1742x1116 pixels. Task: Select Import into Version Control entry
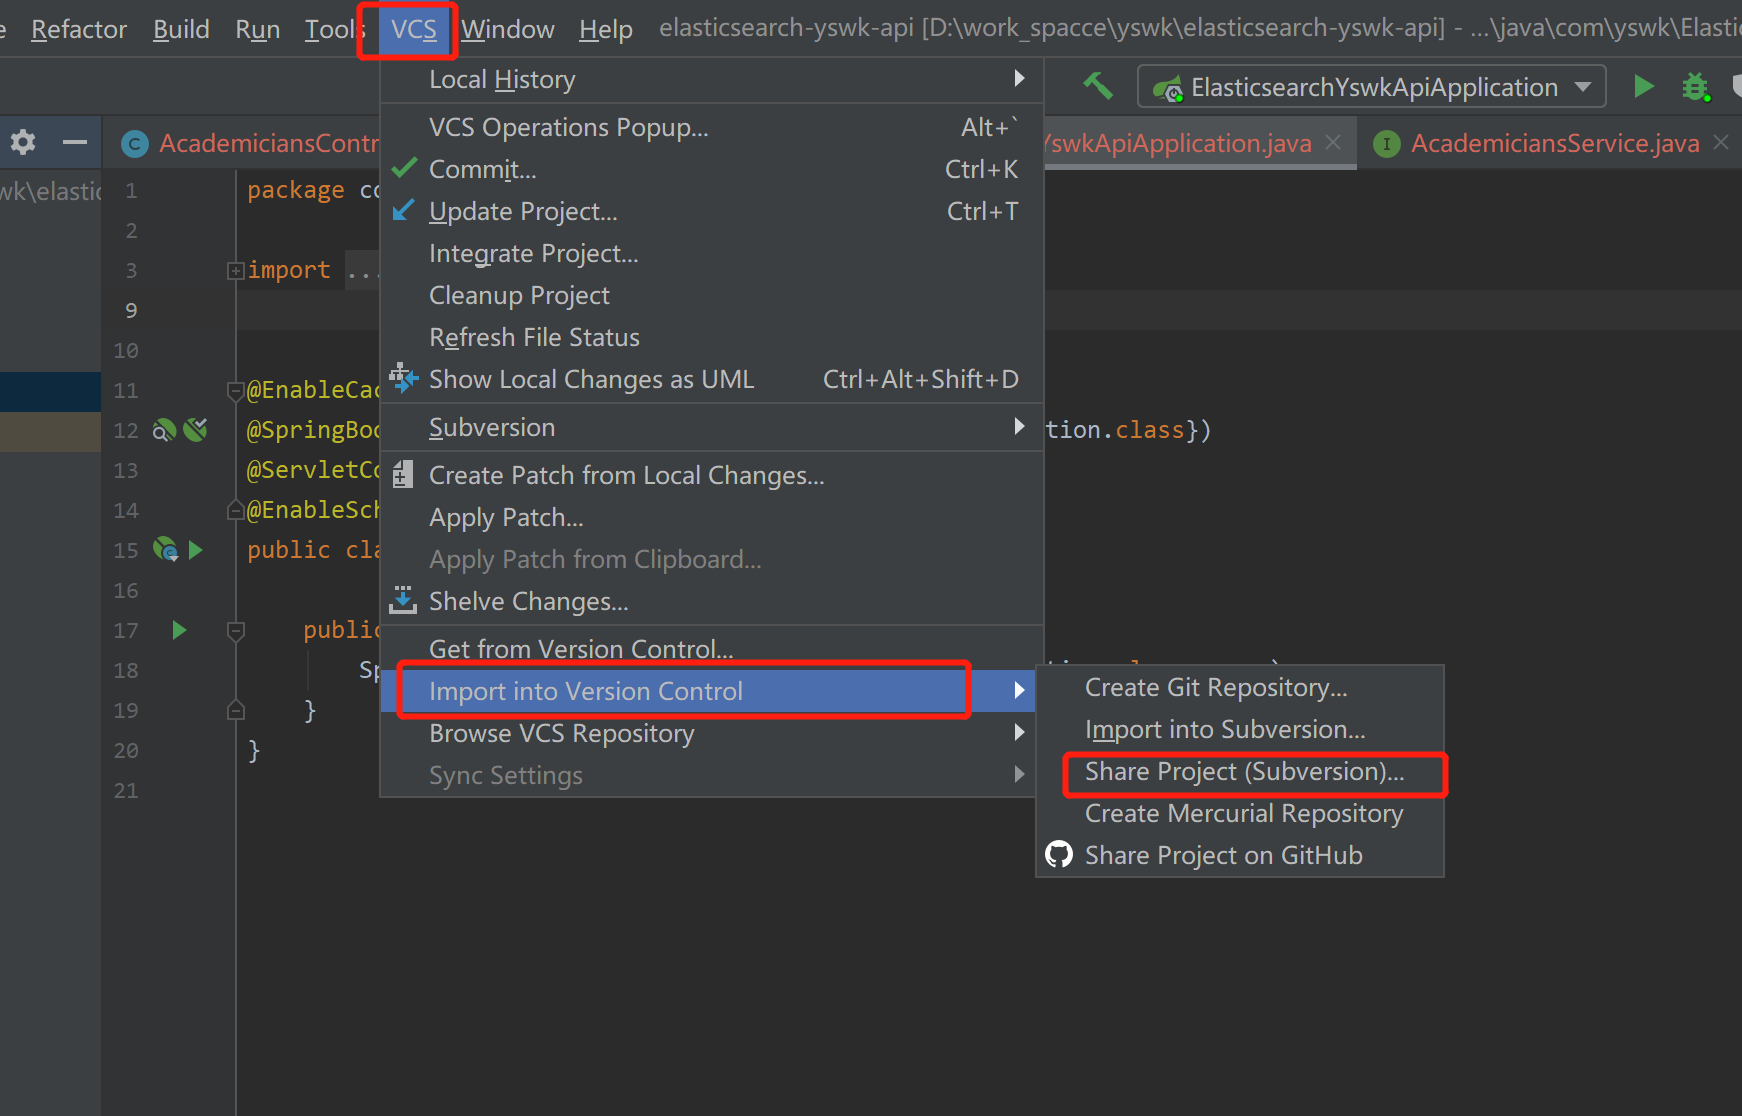click(708, 691)
